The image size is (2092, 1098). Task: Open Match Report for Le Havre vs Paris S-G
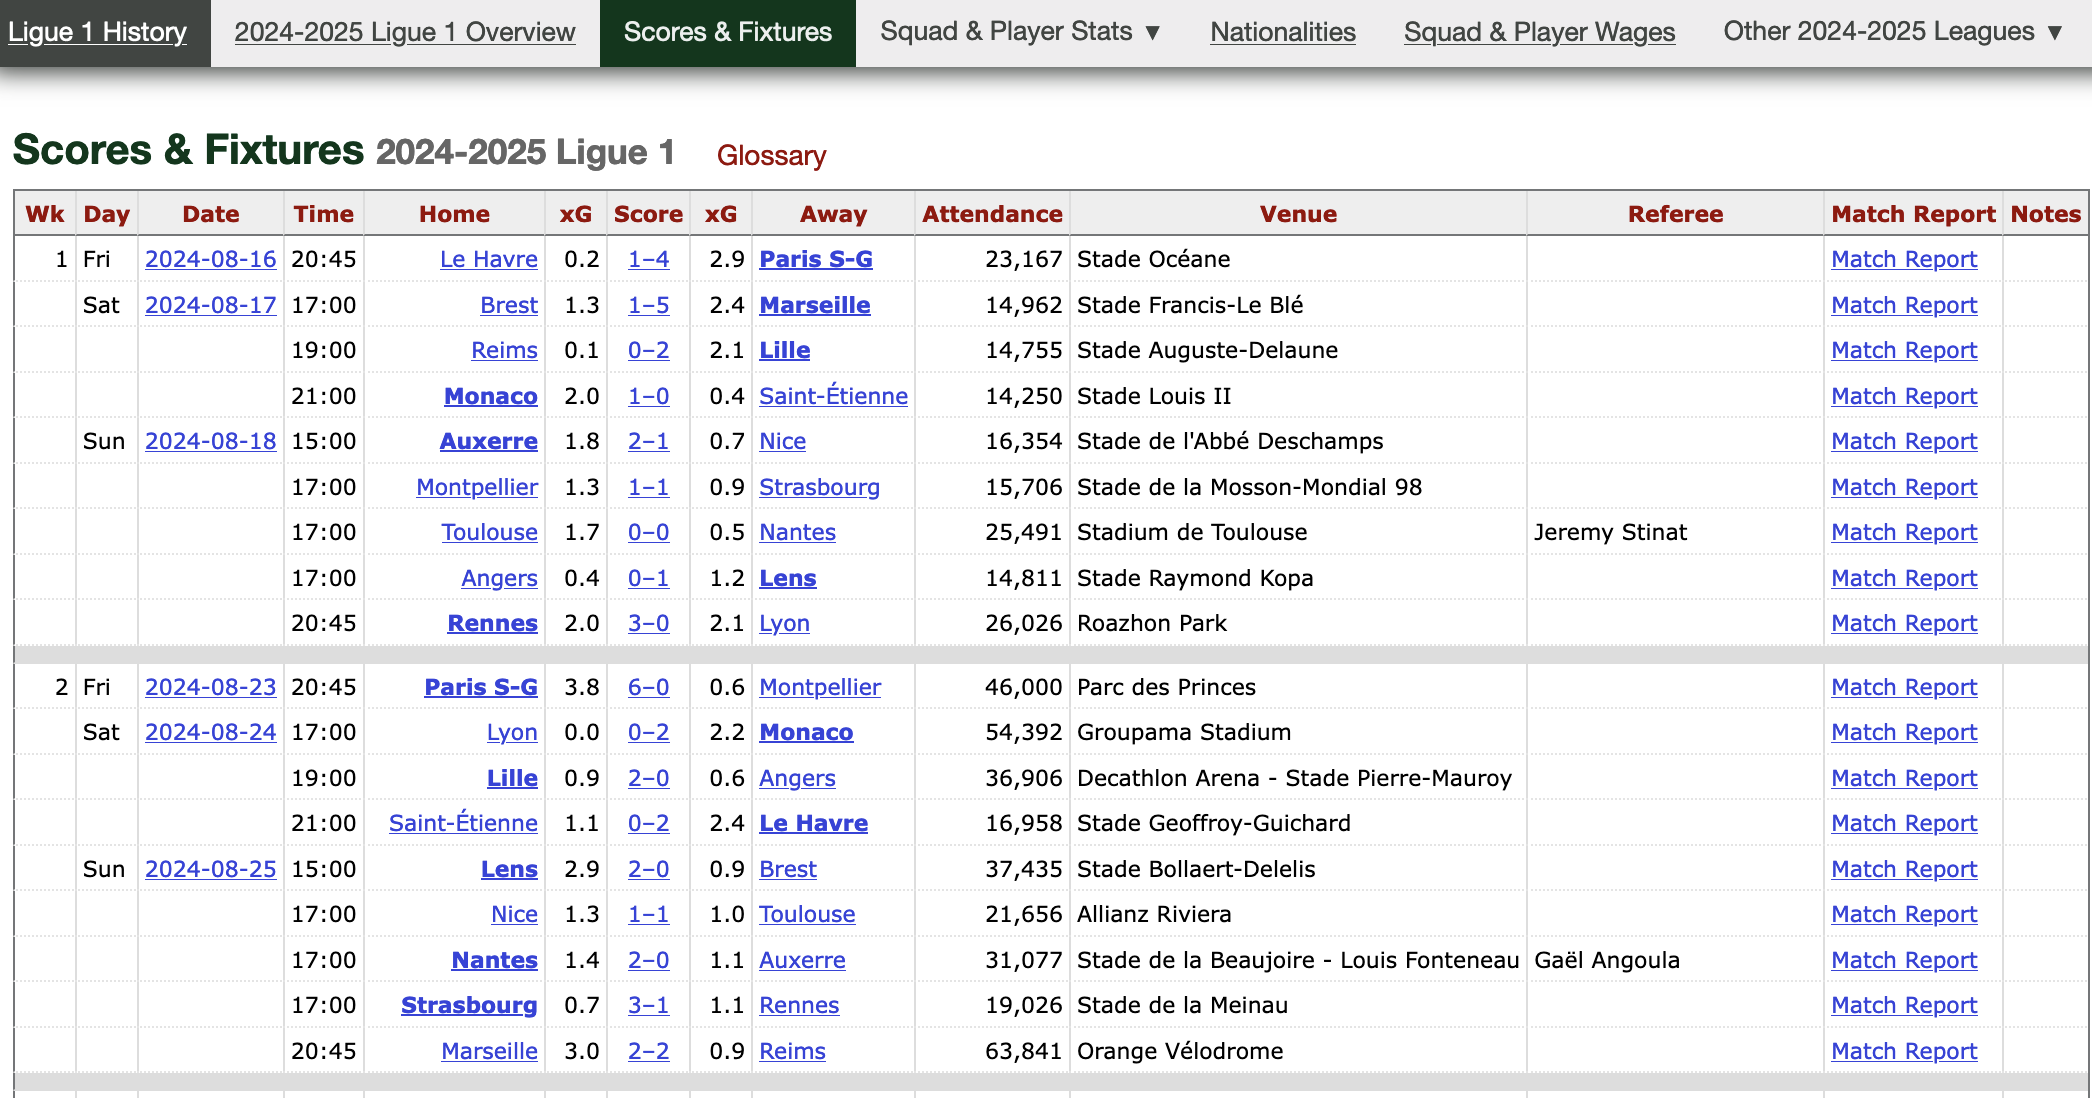1904,259
